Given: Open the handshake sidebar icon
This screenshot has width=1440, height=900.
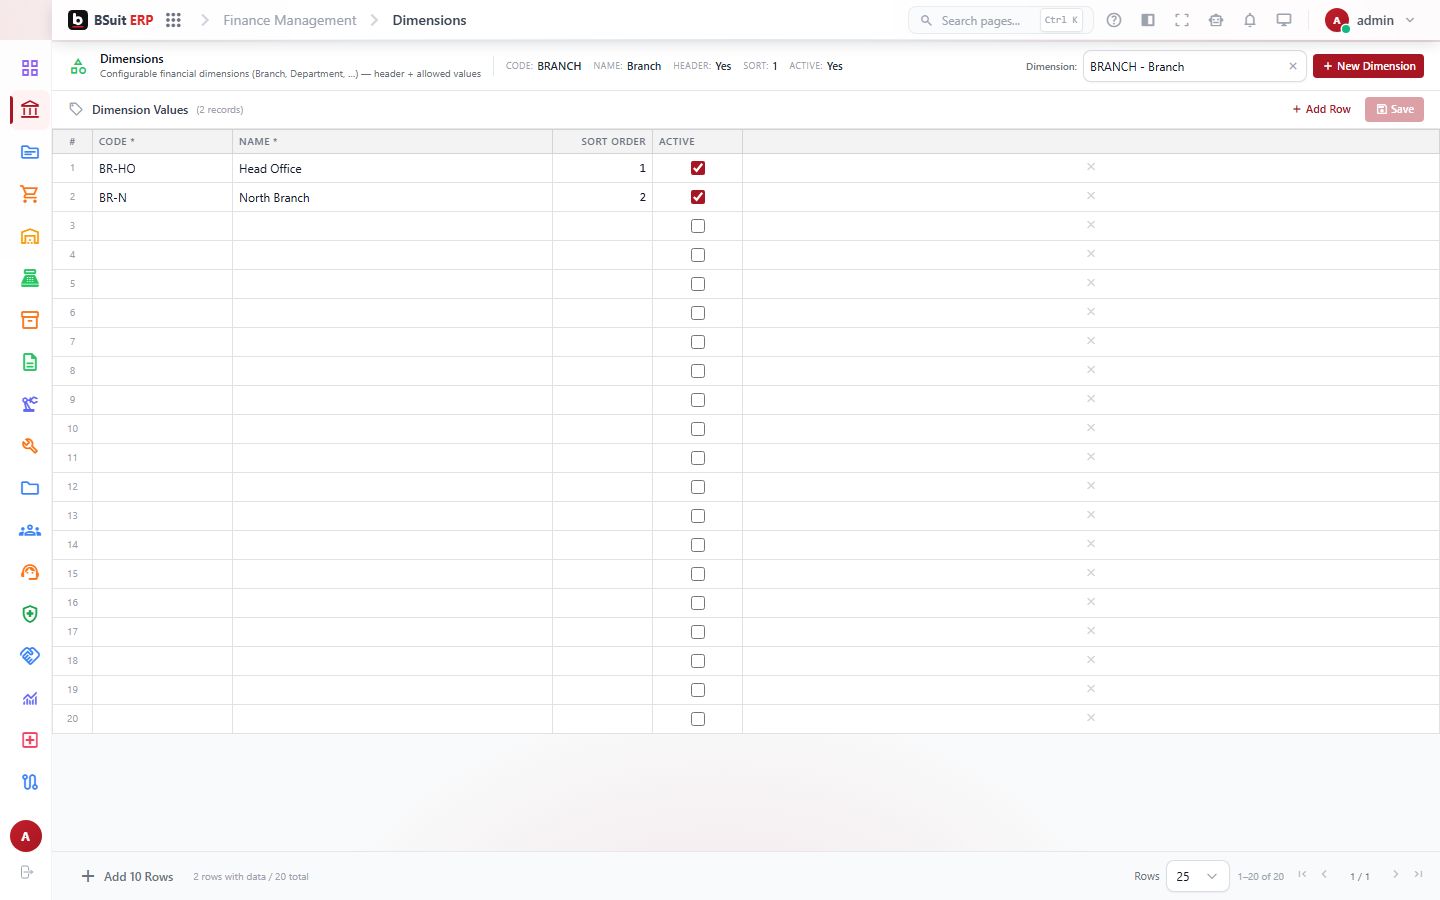Looking at the screenshot, I should pos(30,656).
